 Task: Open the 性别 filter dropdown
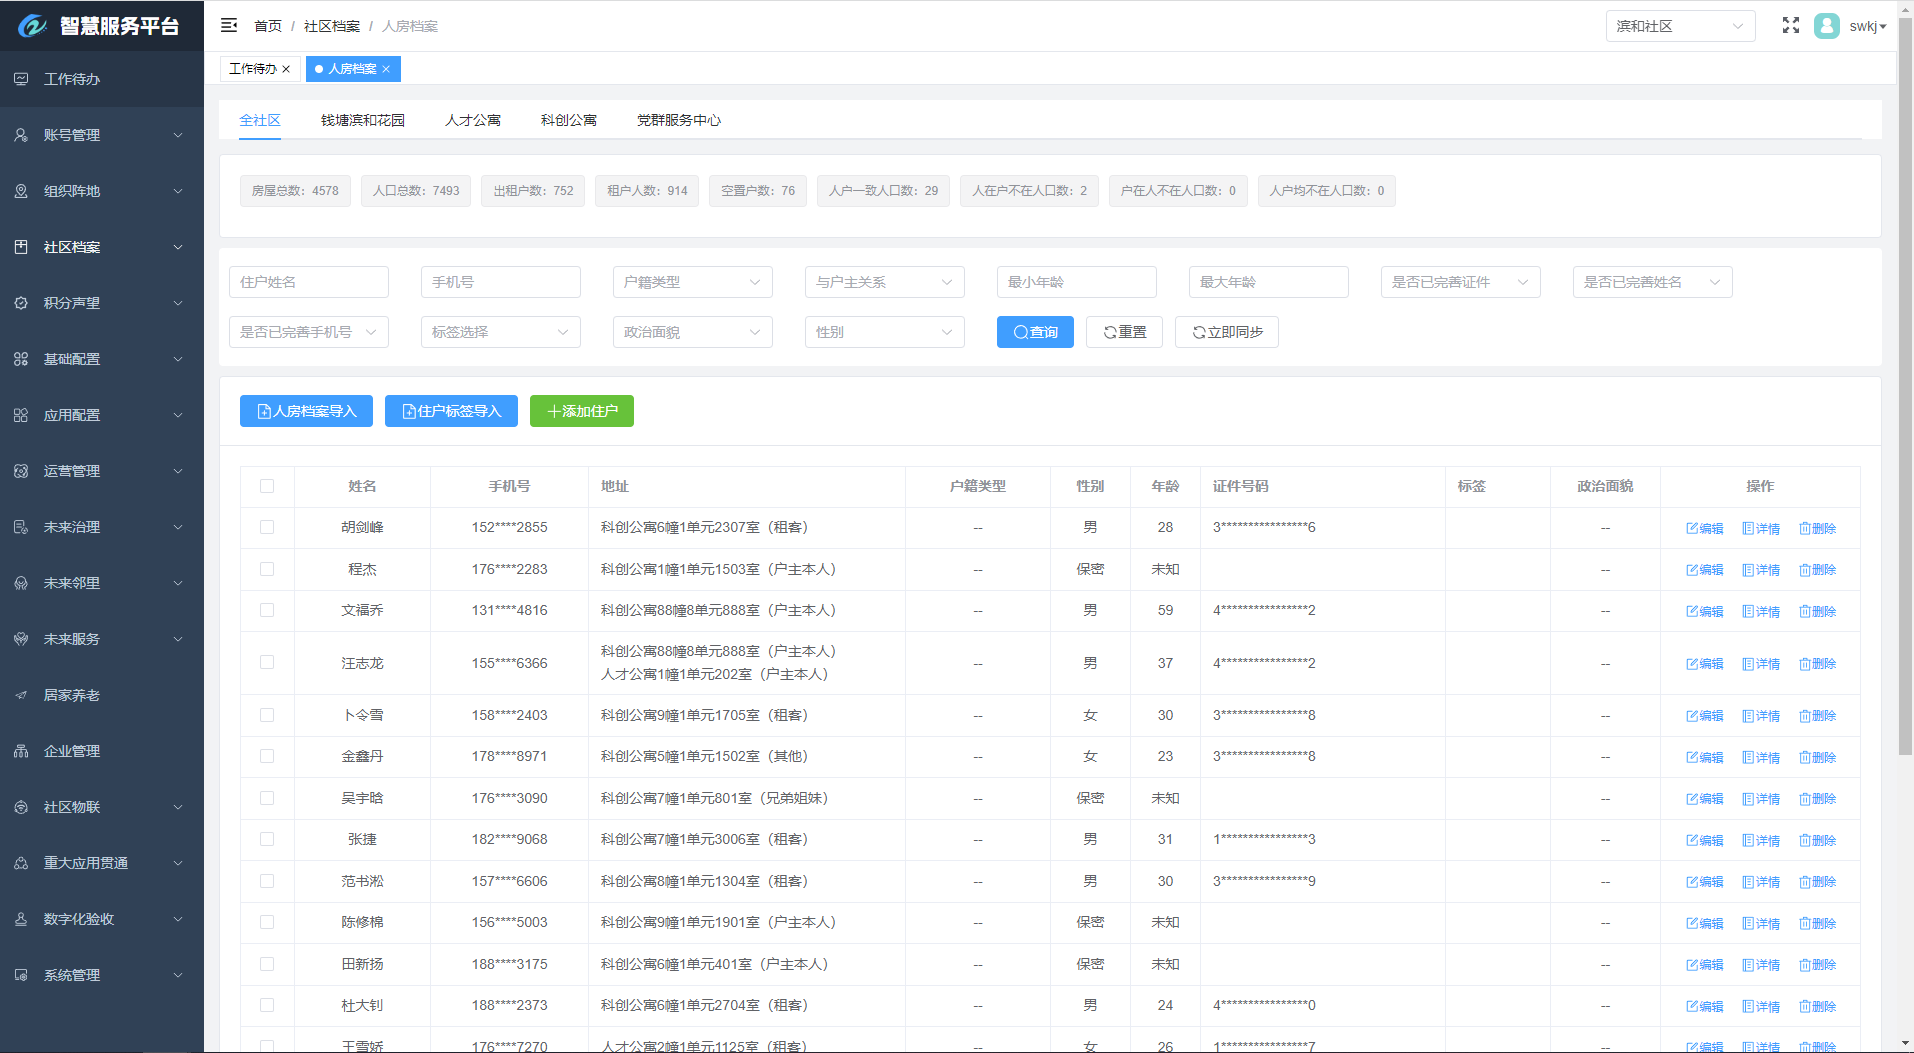click(x=885, y=332)
